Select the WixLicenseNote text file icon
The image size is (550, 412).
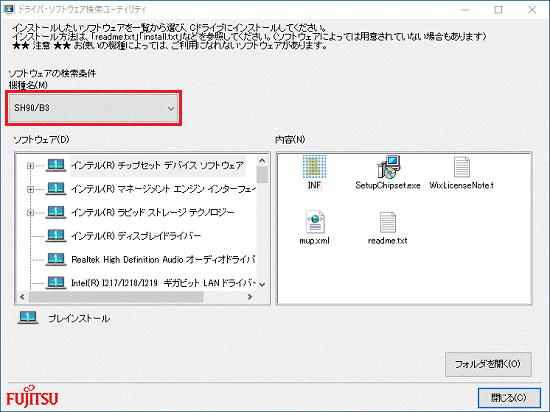pyautogui.click(x=462, y=167)
